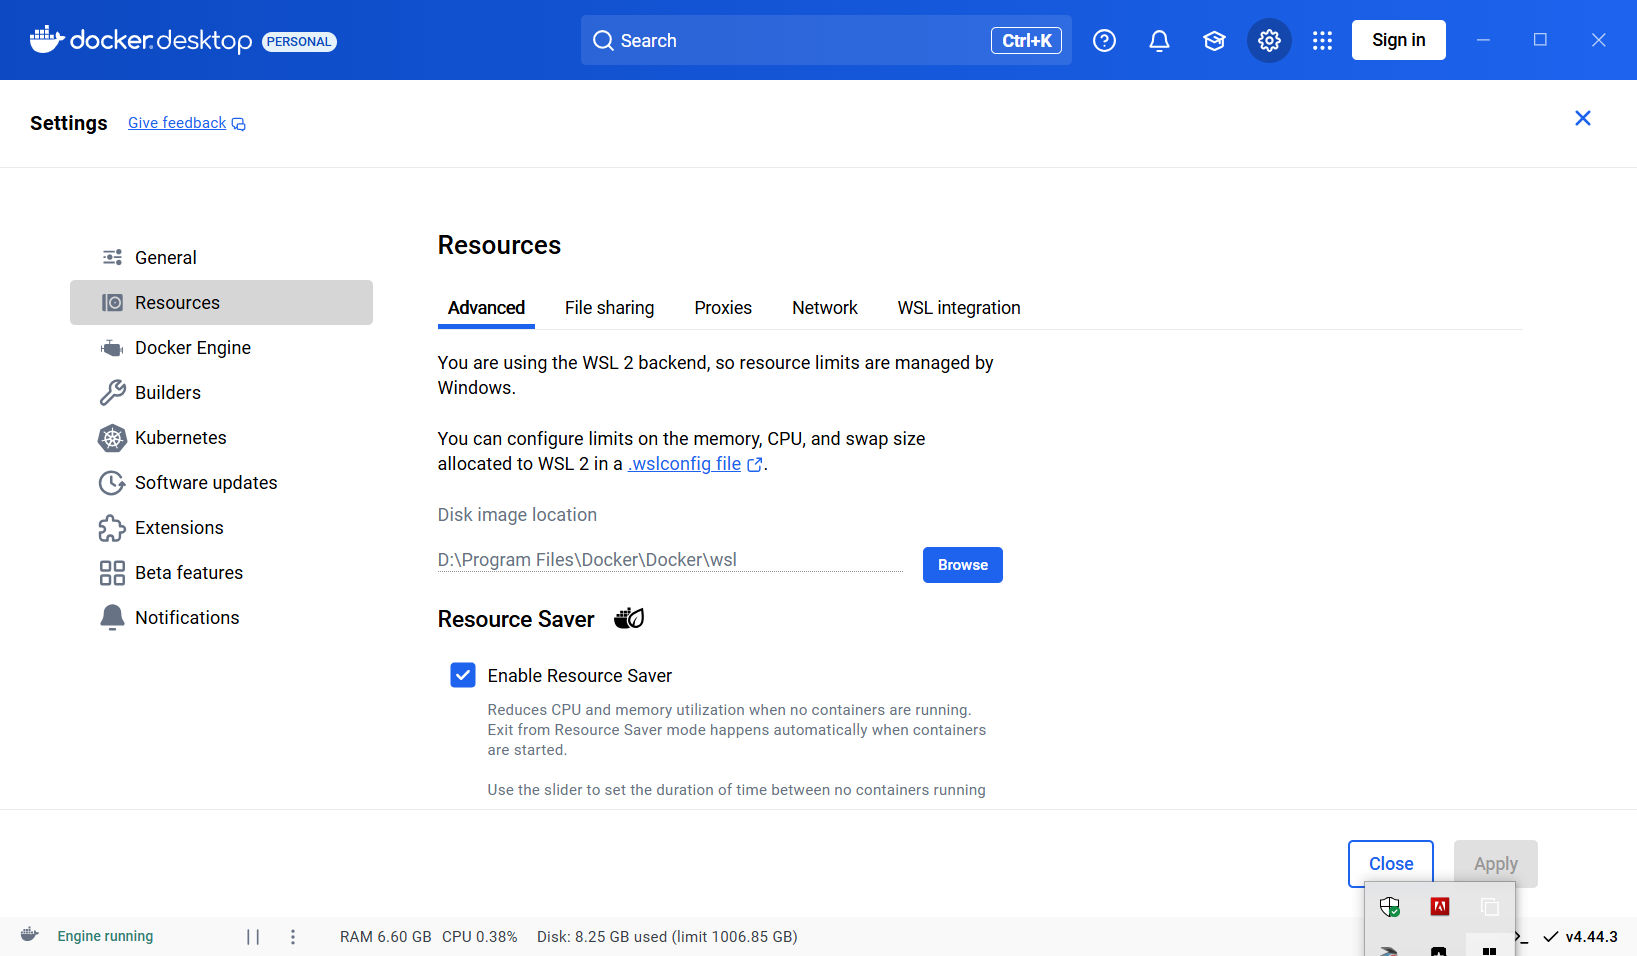Open the Network tab
Viewport: 1637px width, 956px height.
click(x=825, y=308)
